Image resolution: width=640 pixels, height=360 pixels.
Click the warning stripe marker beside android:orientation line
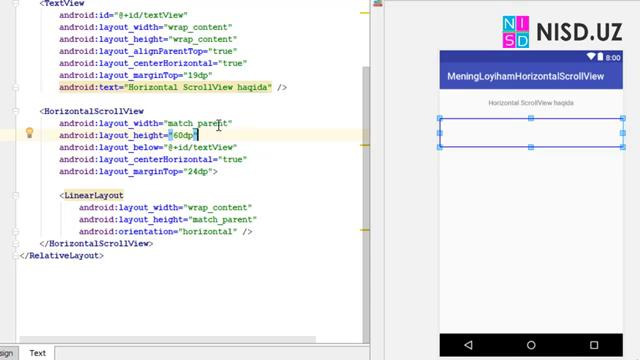pos(364,230)
